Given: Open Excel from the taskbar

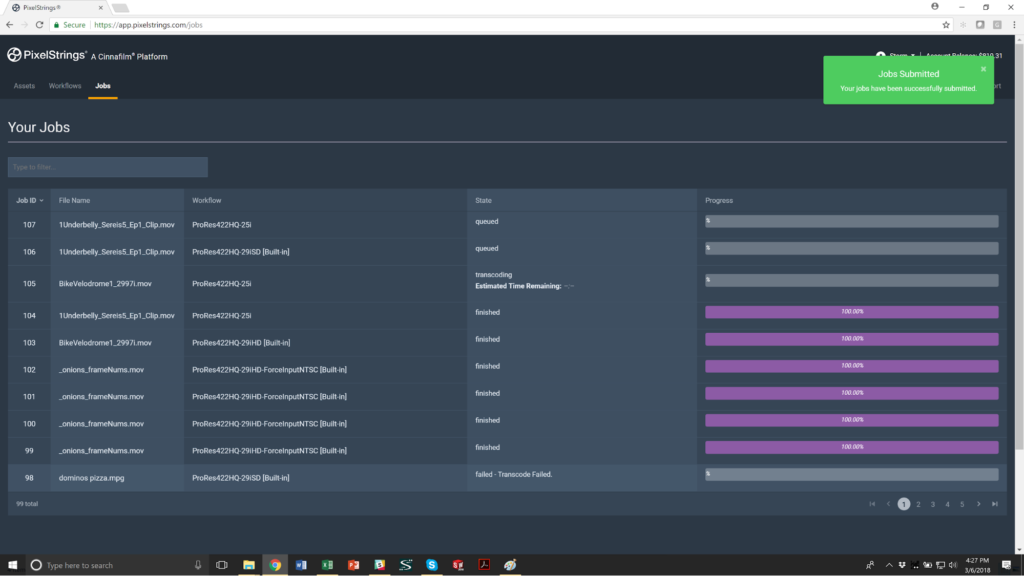Looking at the screenshot, I should pos(327,565).
